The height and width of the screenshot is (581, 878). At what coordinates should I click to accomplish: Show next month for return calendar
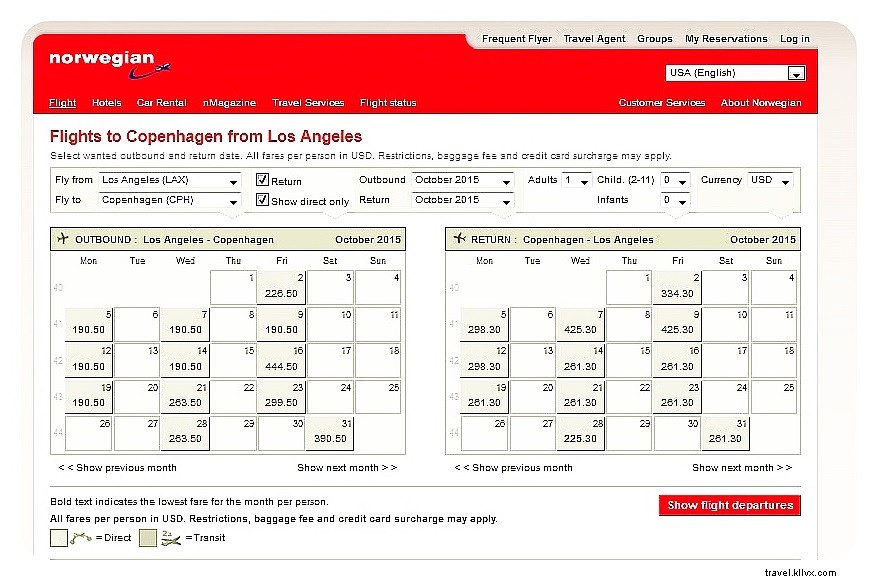[742, 467]
